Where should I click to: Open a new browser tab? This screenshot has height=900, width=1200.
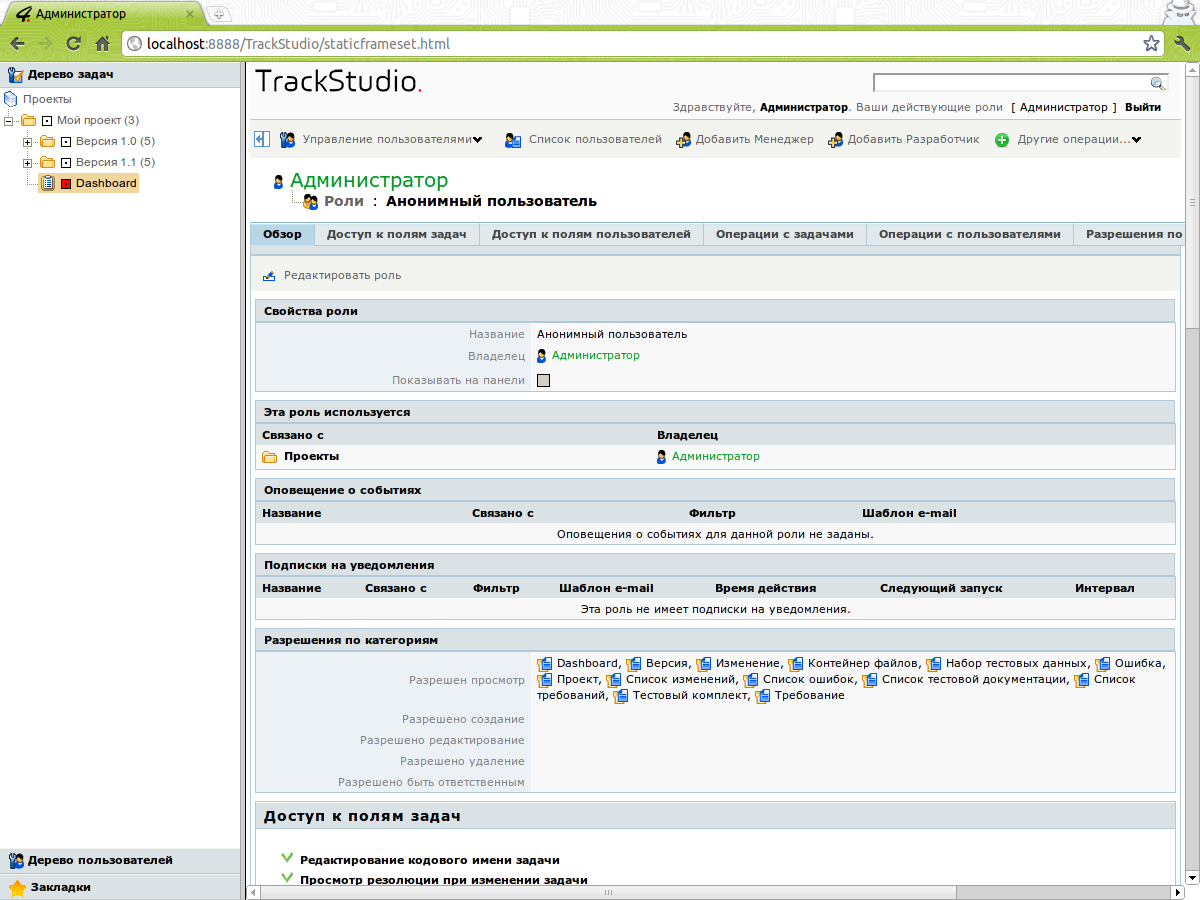click(x=219, y=14)
